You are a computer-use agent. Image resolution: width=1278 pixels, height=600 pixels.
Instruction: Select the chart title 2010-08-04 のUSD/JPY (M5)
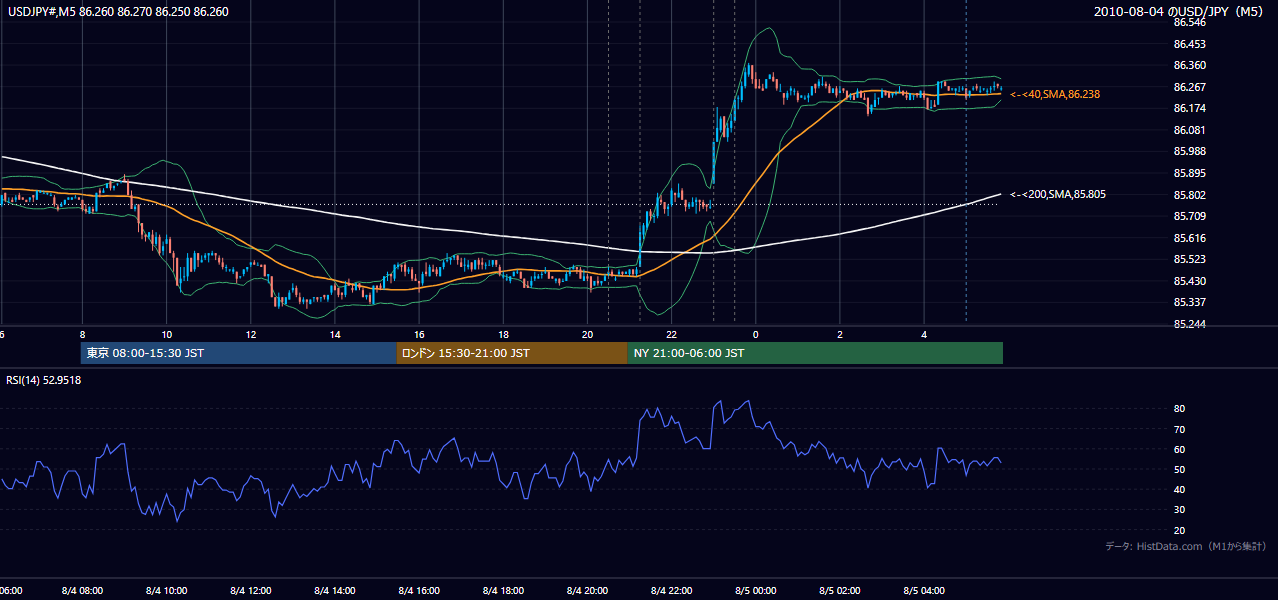[1179, 12]
